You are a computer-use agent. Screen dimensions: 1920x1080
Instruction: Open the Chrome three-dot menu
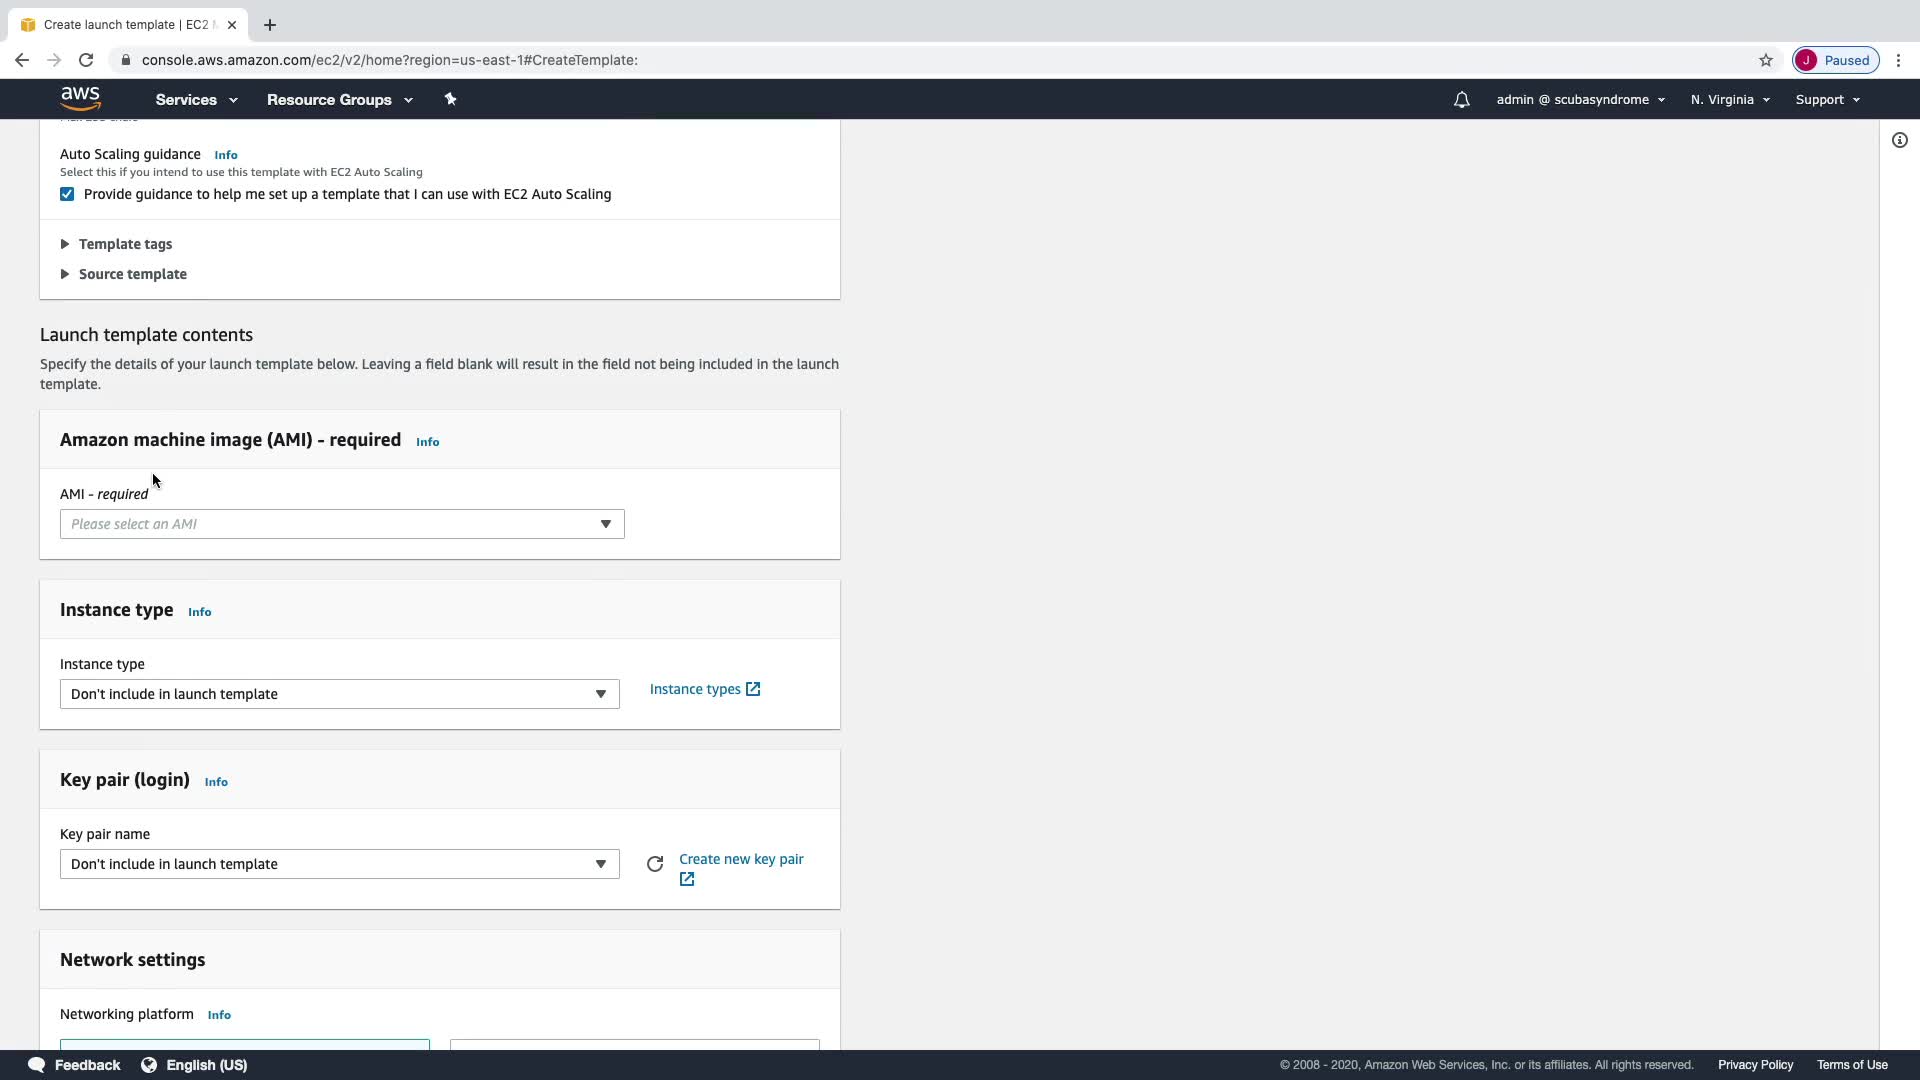pos(1898,60)
